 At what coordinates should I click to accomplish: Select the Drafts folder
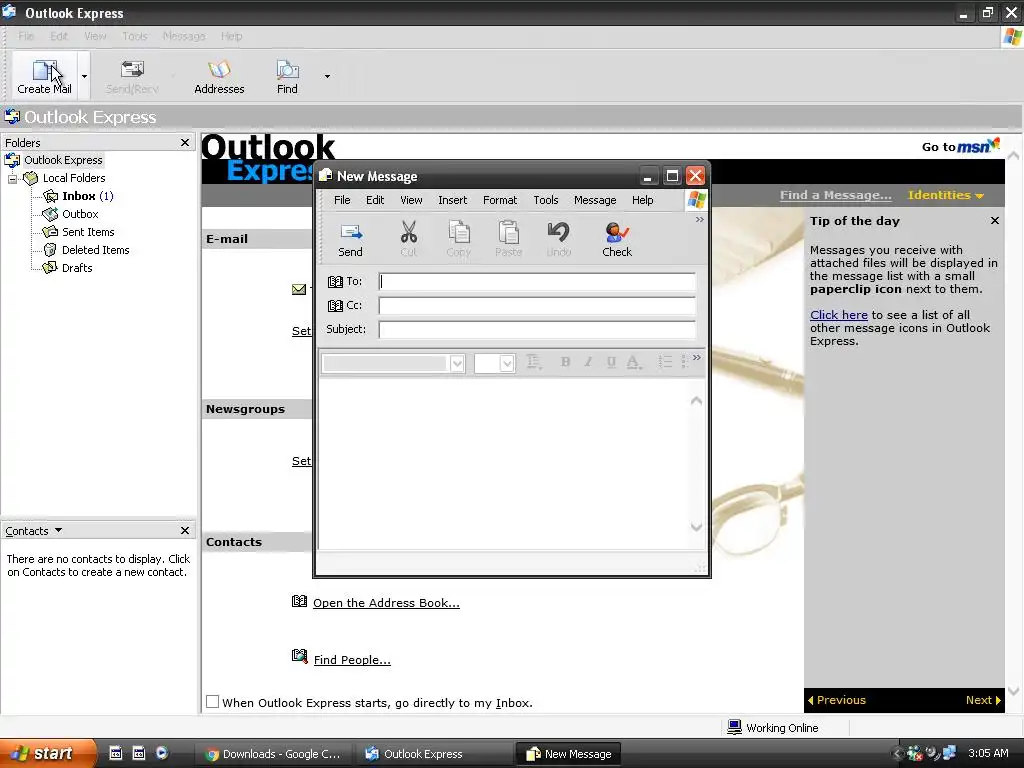(67, 268)
